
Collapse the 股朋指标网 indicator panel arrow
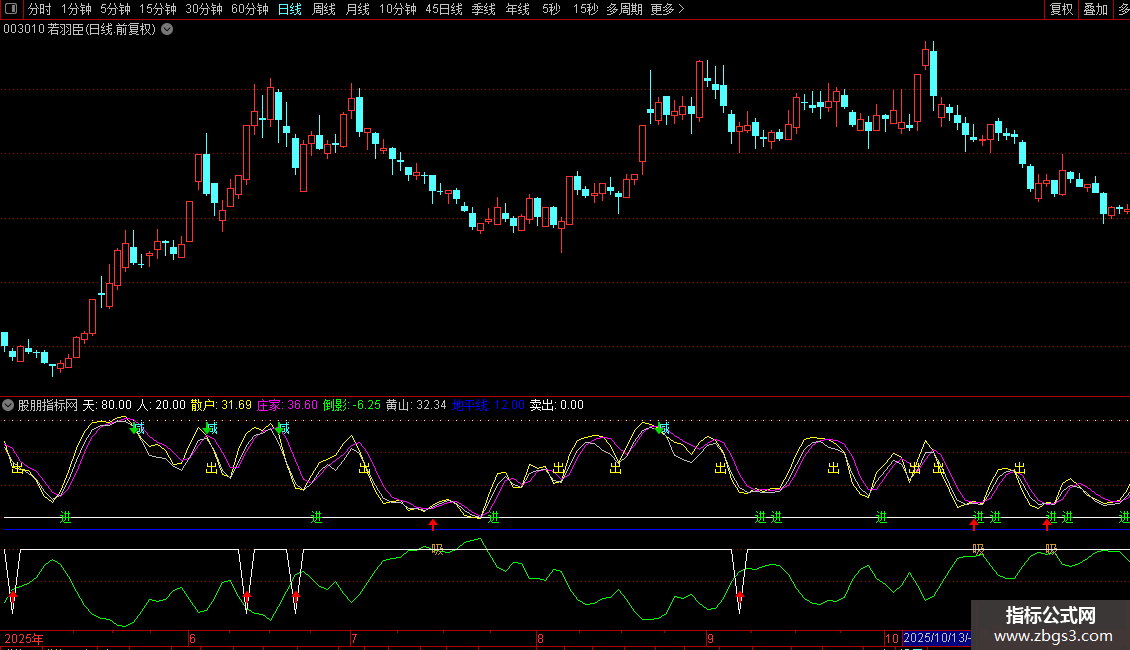click(9, 405)
